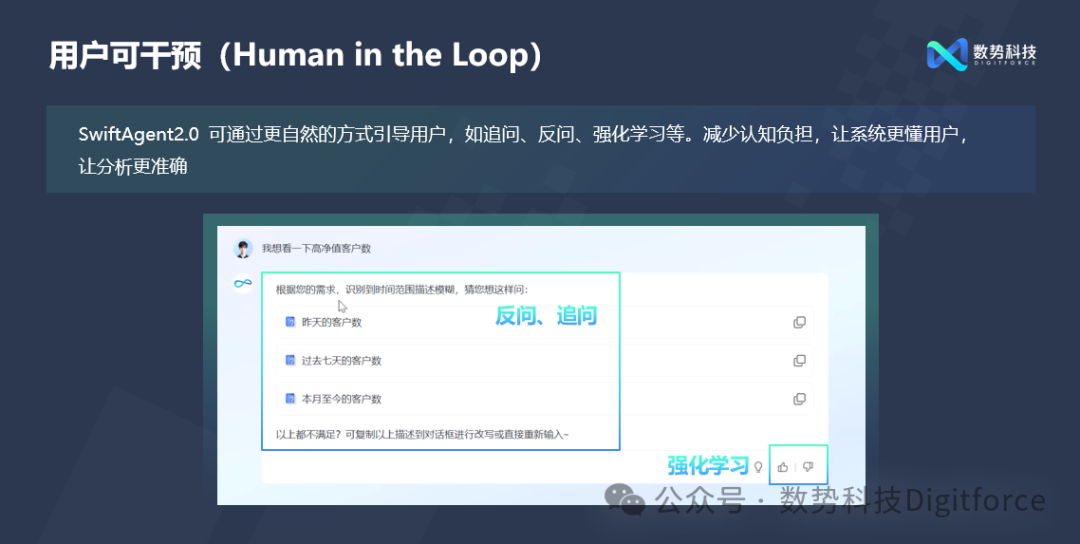
Task: Click the document icon beside 昨天的客户数
Action: click(x=291, y=322)
